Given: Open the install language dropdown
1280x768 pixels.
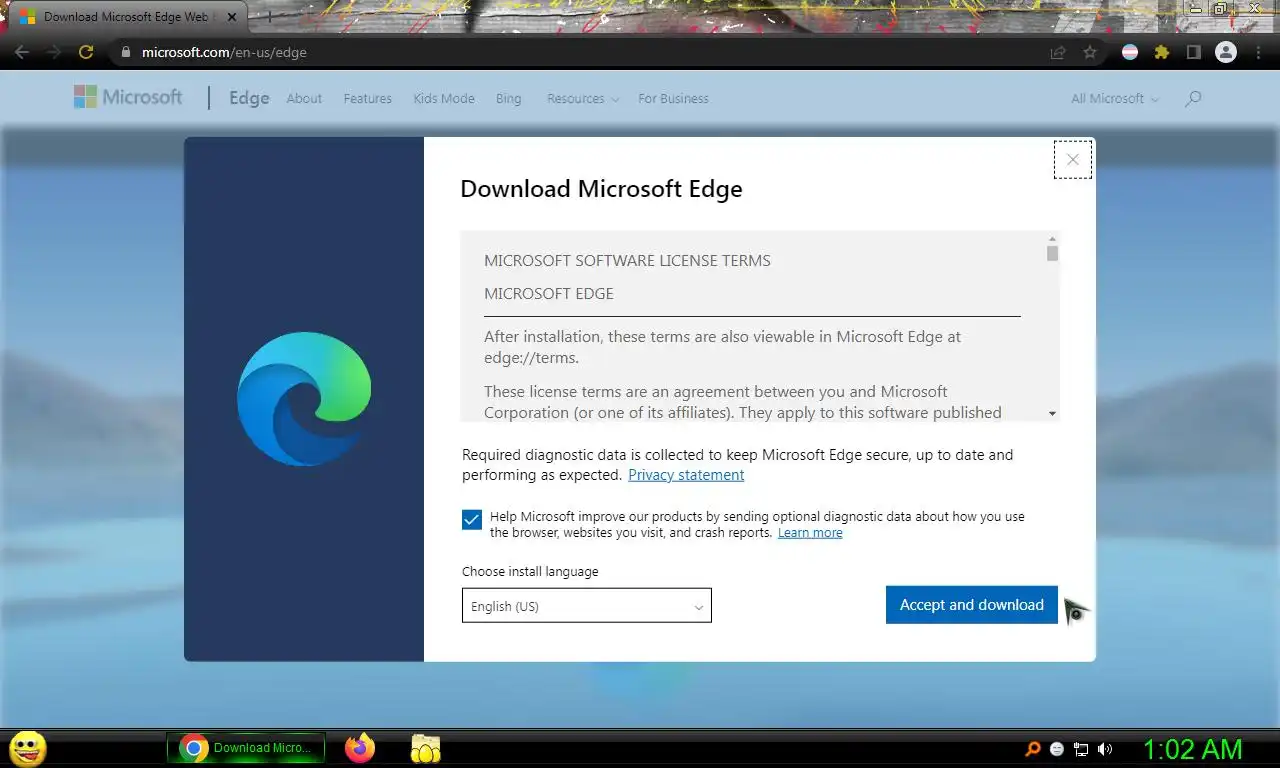Looking at the screenshot, I should [587, 605].
